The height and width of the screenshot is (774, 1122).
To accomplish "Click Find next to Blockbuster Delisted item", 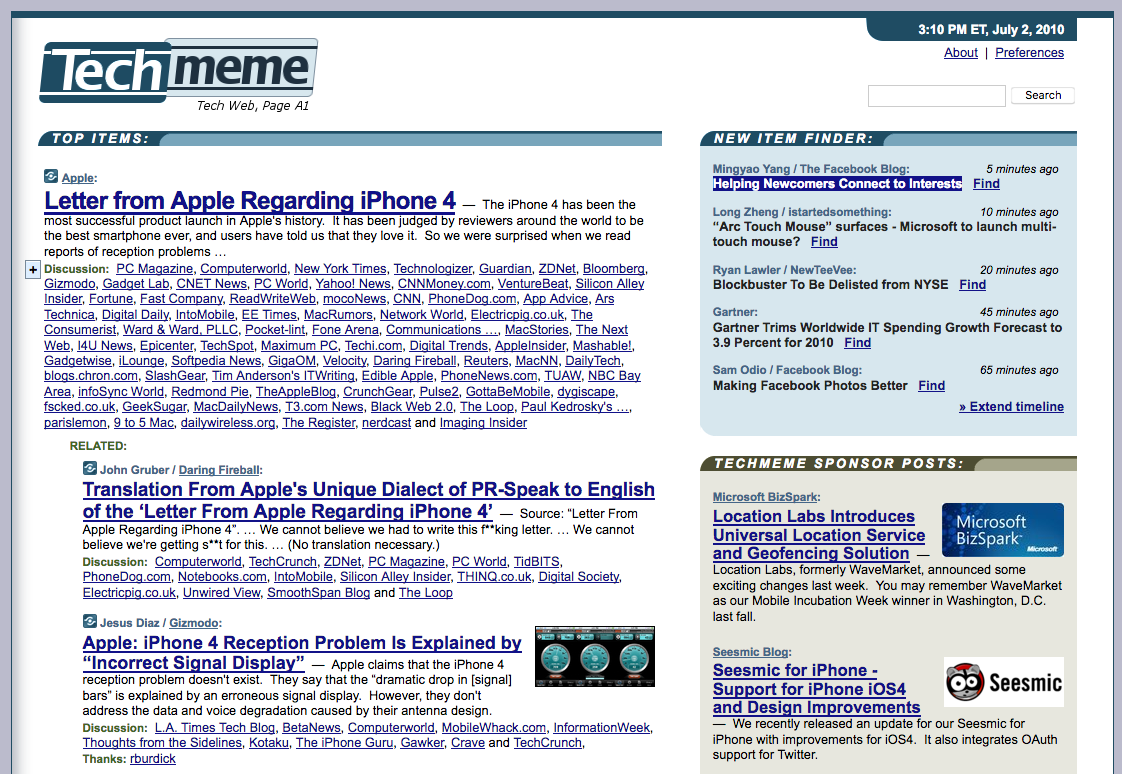I will [972, 285].
